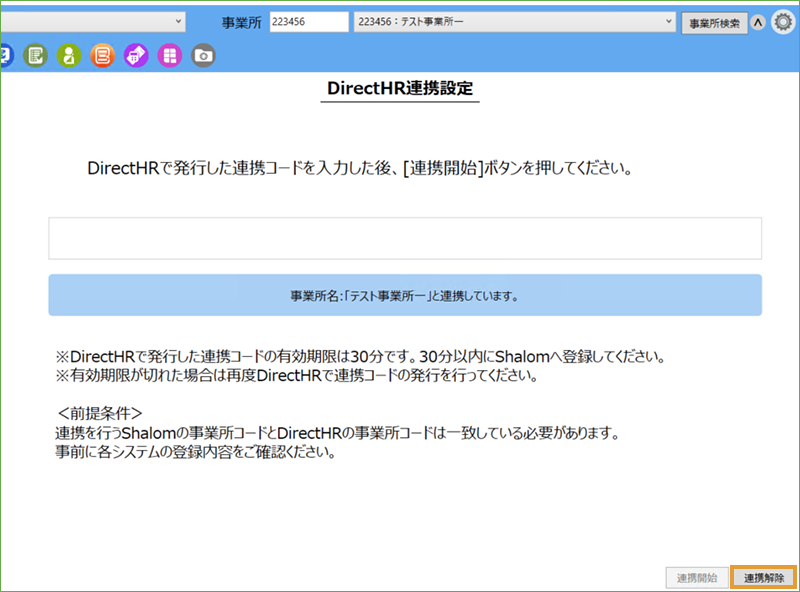
Task: Click the note about 有効期限が切れた場合
Action: (x=297, y=376)
